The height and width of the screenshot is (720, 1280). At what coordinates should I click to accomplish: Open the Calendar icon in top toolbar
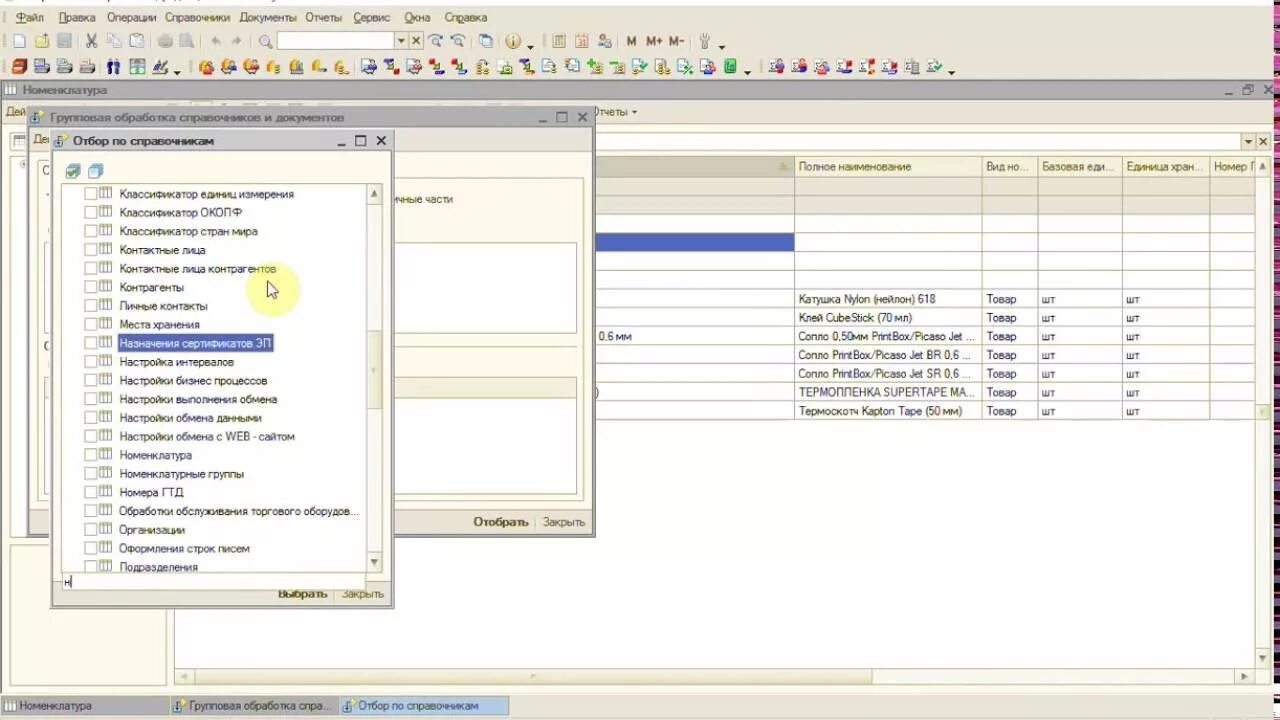pos(580,41)
